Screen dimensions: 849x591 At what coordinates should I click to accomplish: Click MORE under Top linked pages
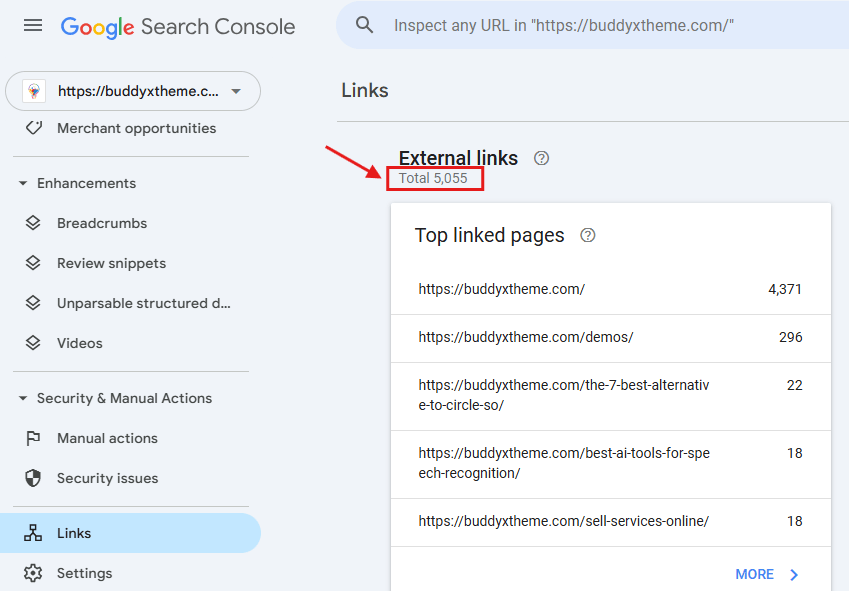754,574
